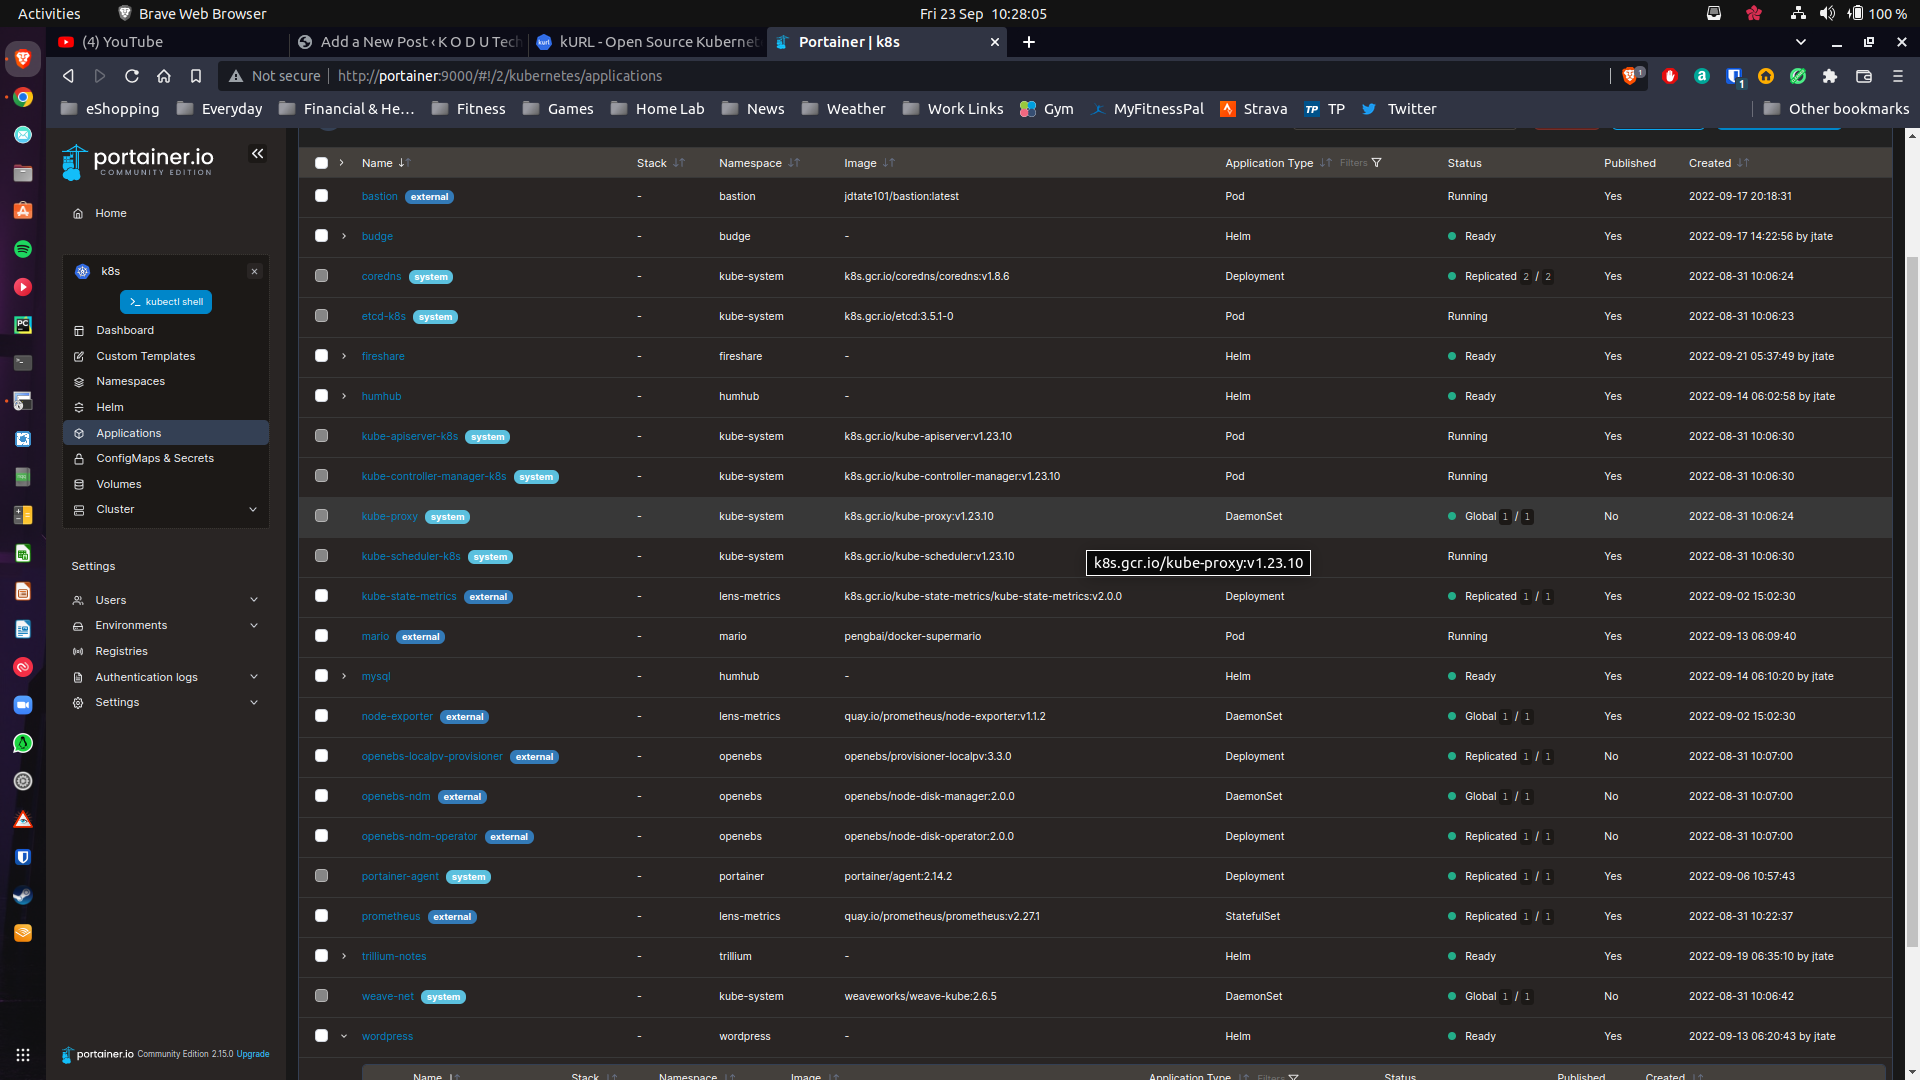This screenshot has height=1080, width=1920.
Task: Click the browser reload icon
Action: (x=132, y=76)
